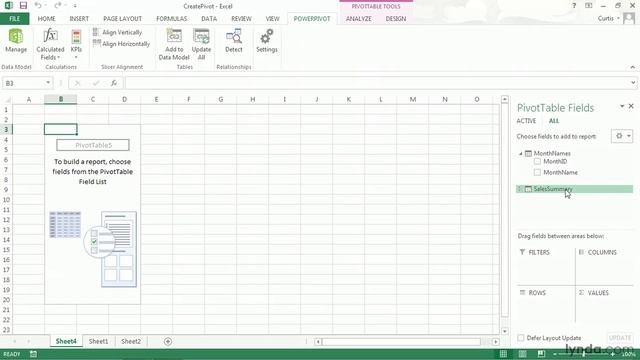Viewport: 640px width, 360px height.
Task: Click zoom in plus button
Action: pyautogui.click(x=612, y=354)
